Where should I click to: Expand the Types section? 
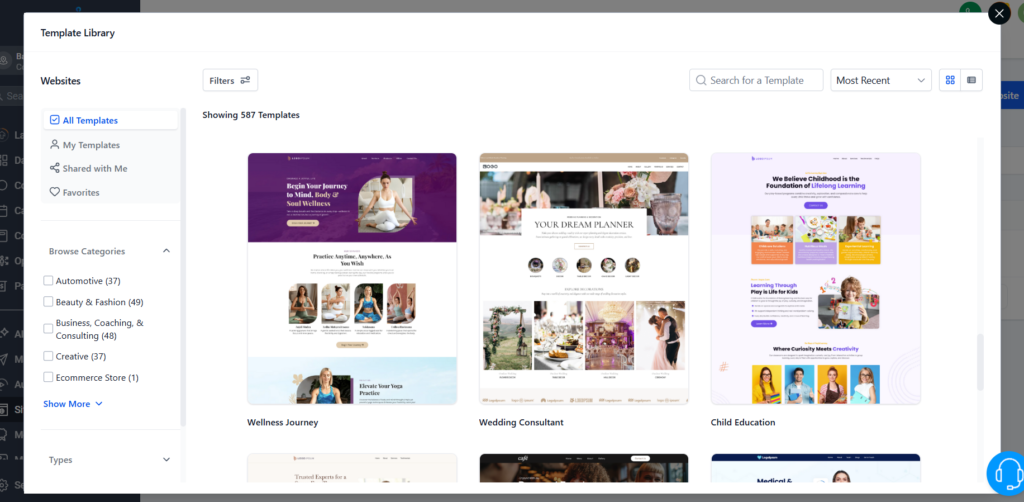(x=166, y=460)
